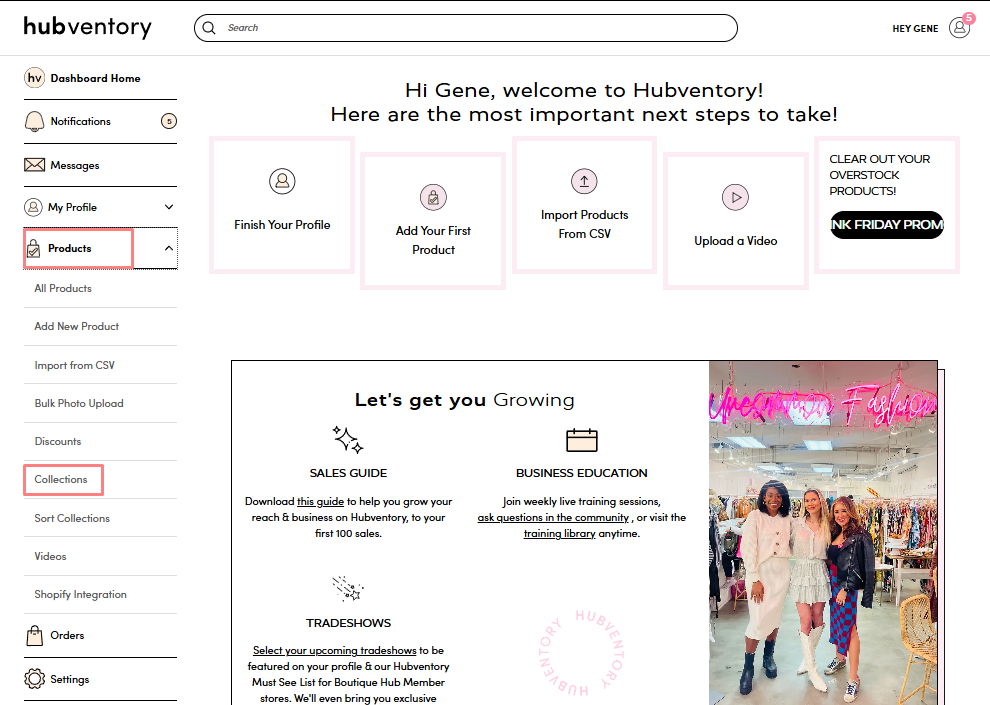Open the user account avatar icon
990x705 pixels.
tap(959, 28)
